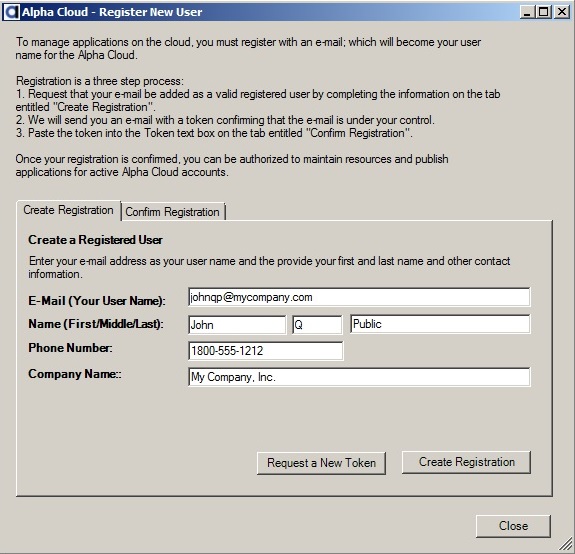This screenshot has width=575, height=554.
Task: Click the Alpha Cloud title bar icon
Action: 12,12
